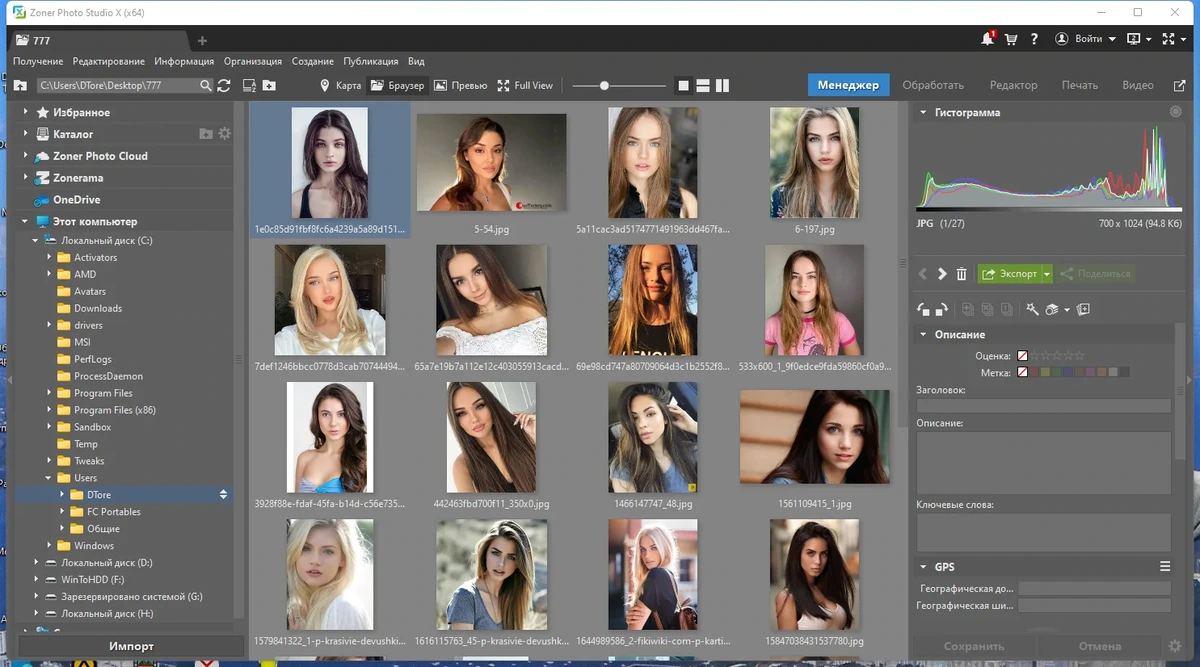Image resolution: width=1200 pixels, height=667 pixels.
Task: Open help question mark
Action: click(1034, 39)
